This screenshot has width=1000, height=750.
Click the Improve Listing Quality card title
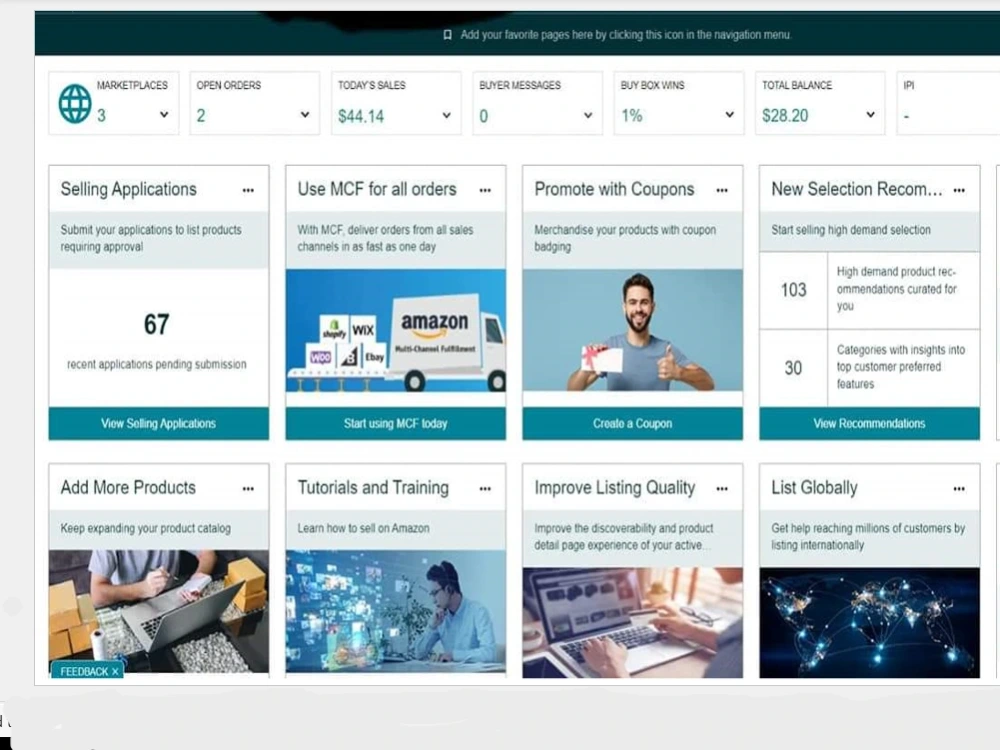pos(615,488)
